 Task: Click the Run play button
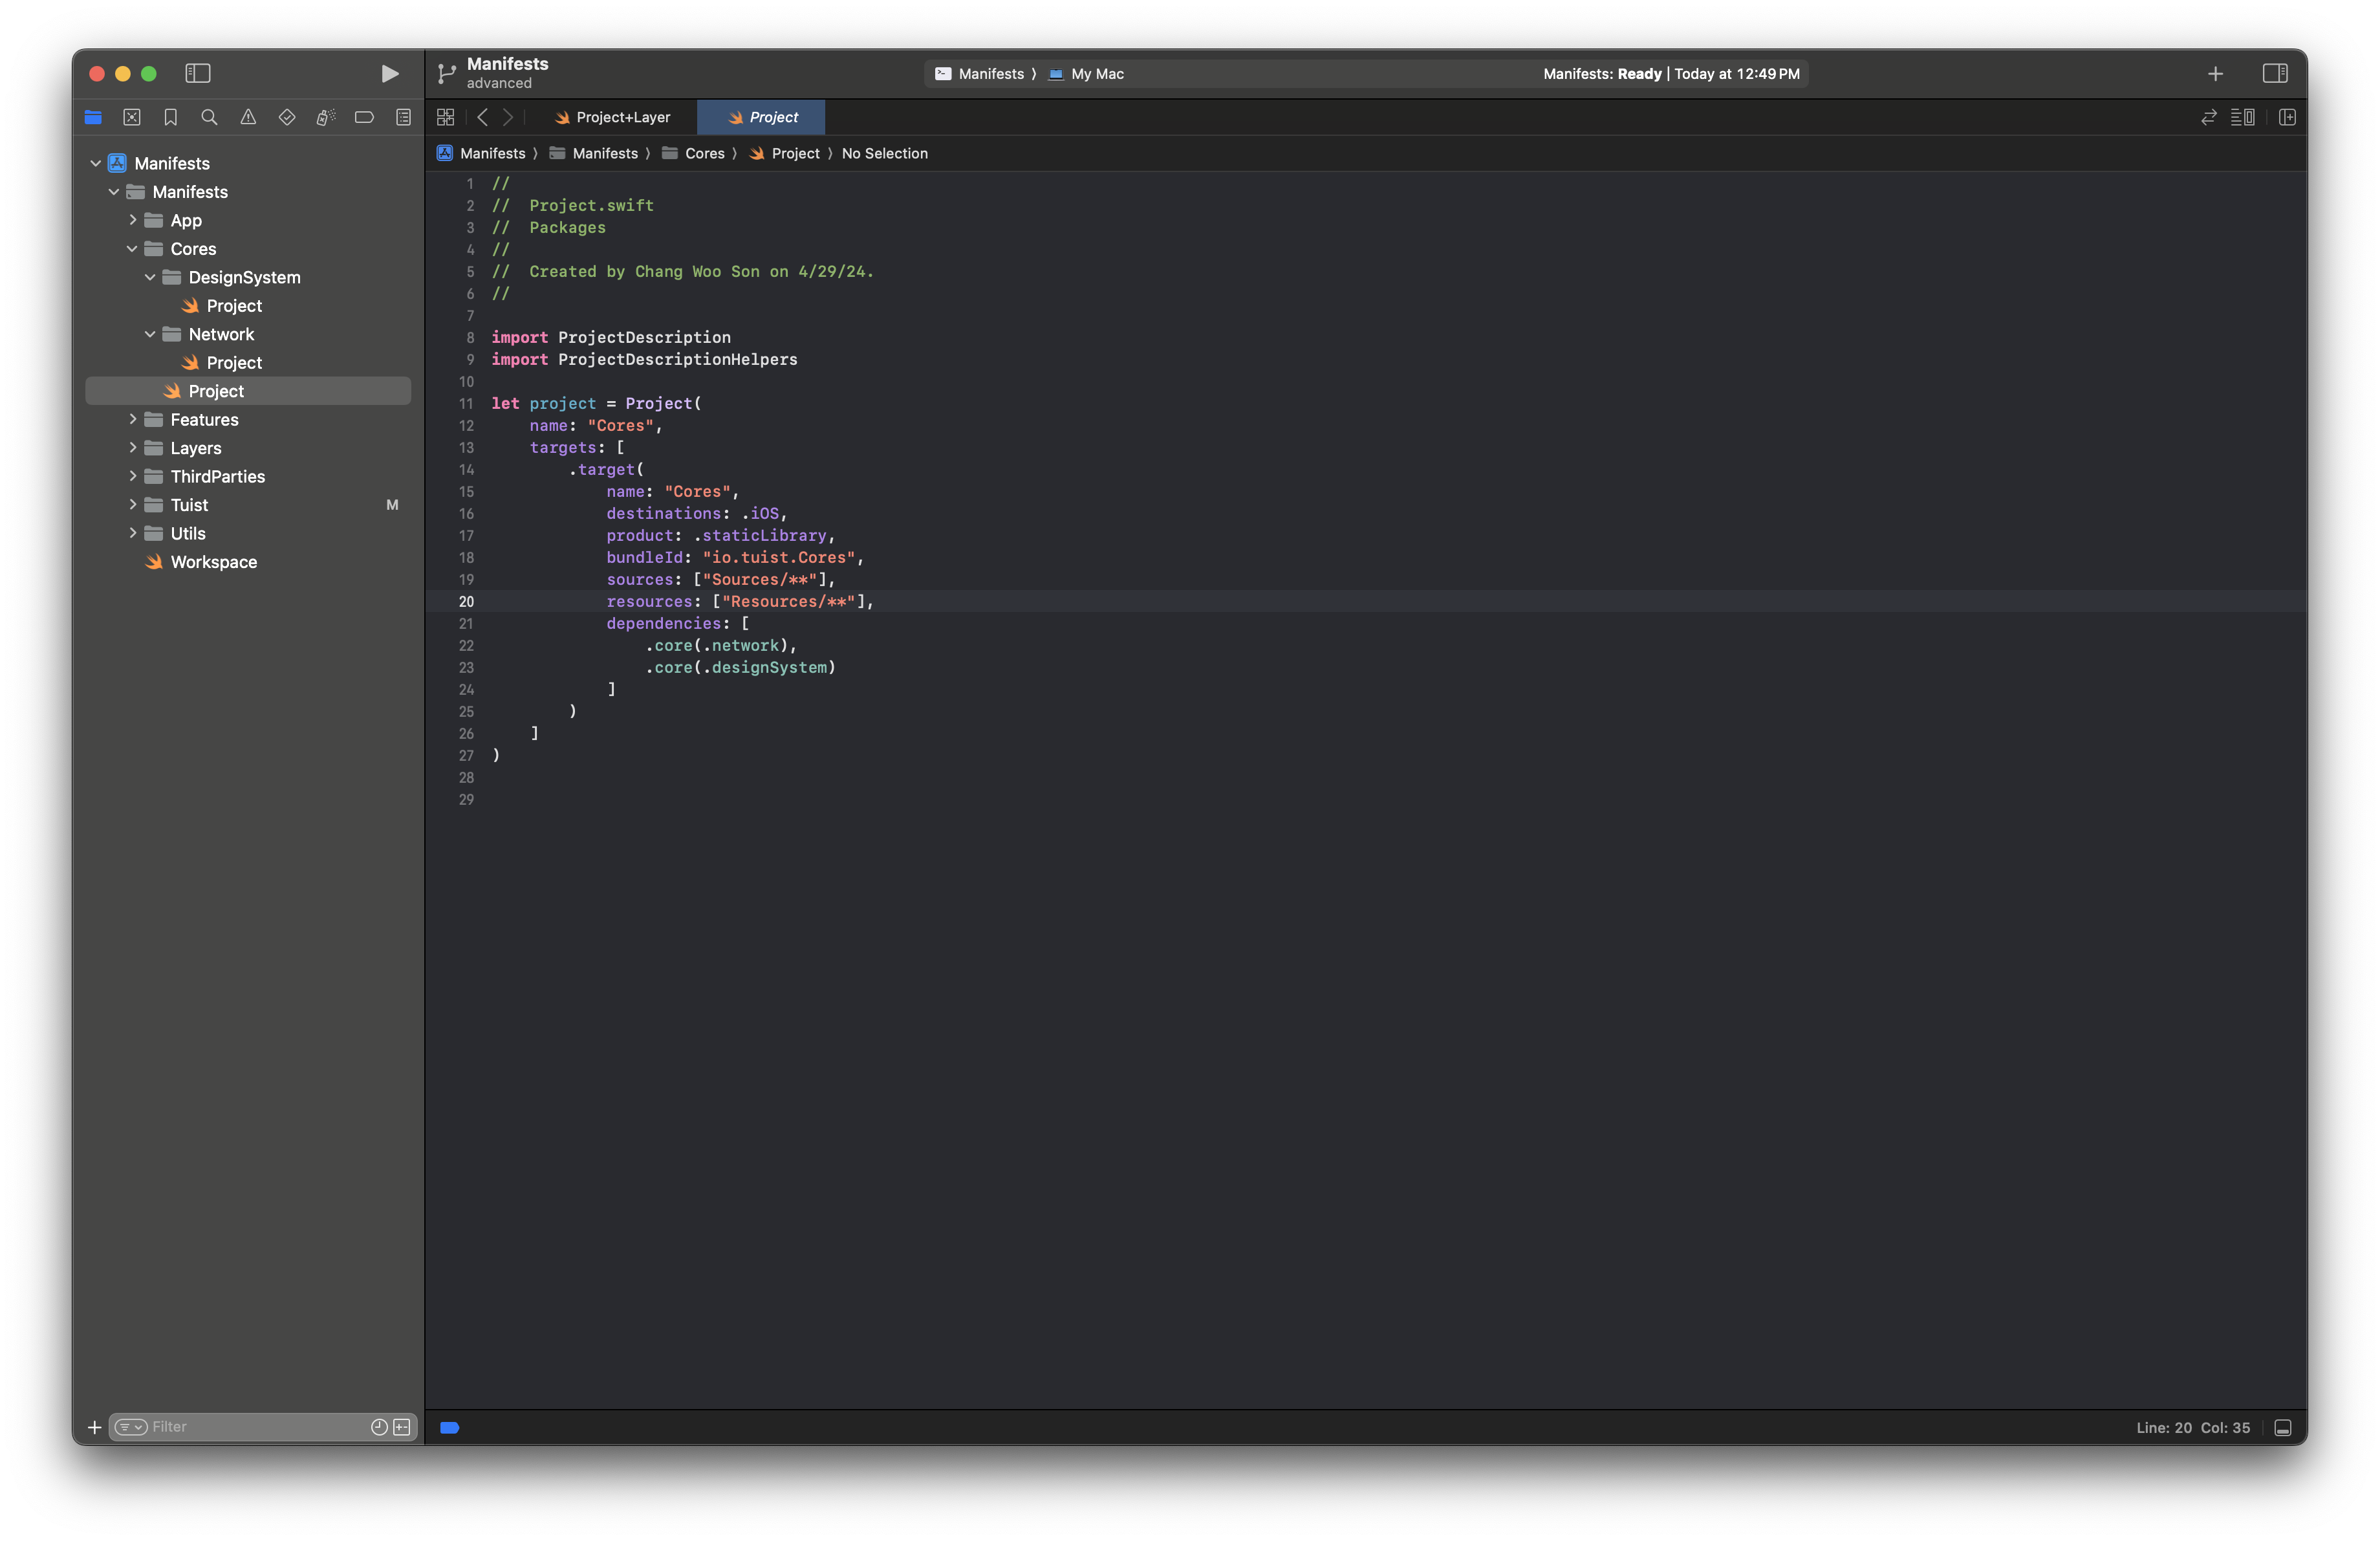tap(390, 73)
